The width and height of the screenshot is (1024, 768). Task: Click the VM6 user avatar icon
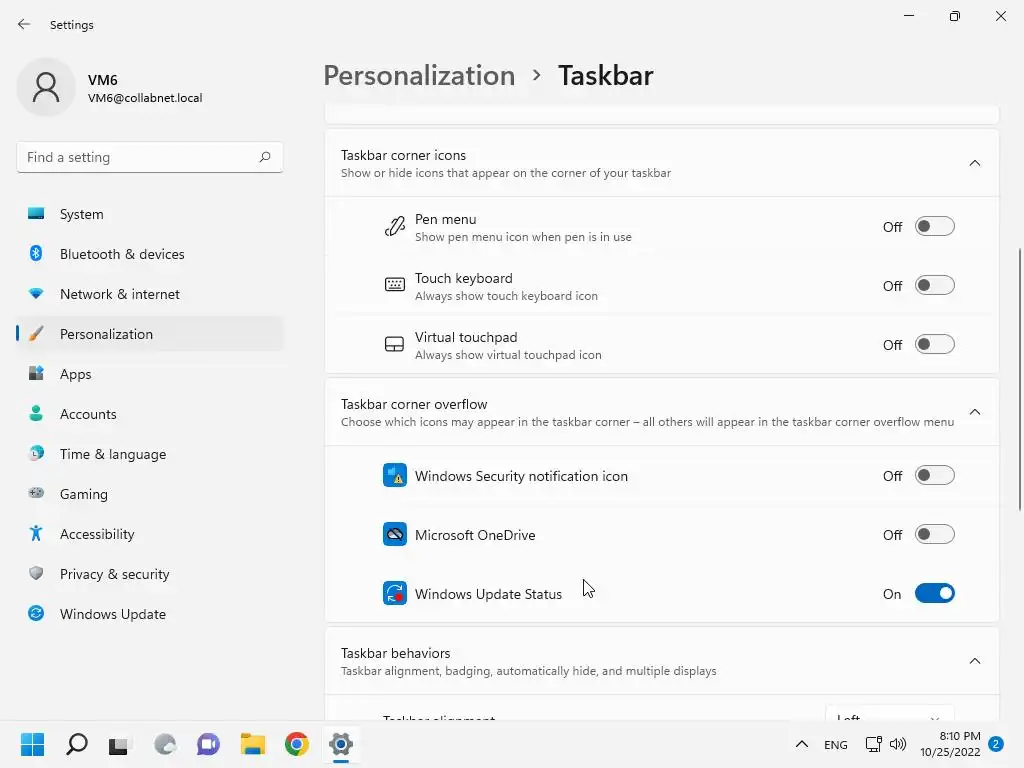pos(46,87)
